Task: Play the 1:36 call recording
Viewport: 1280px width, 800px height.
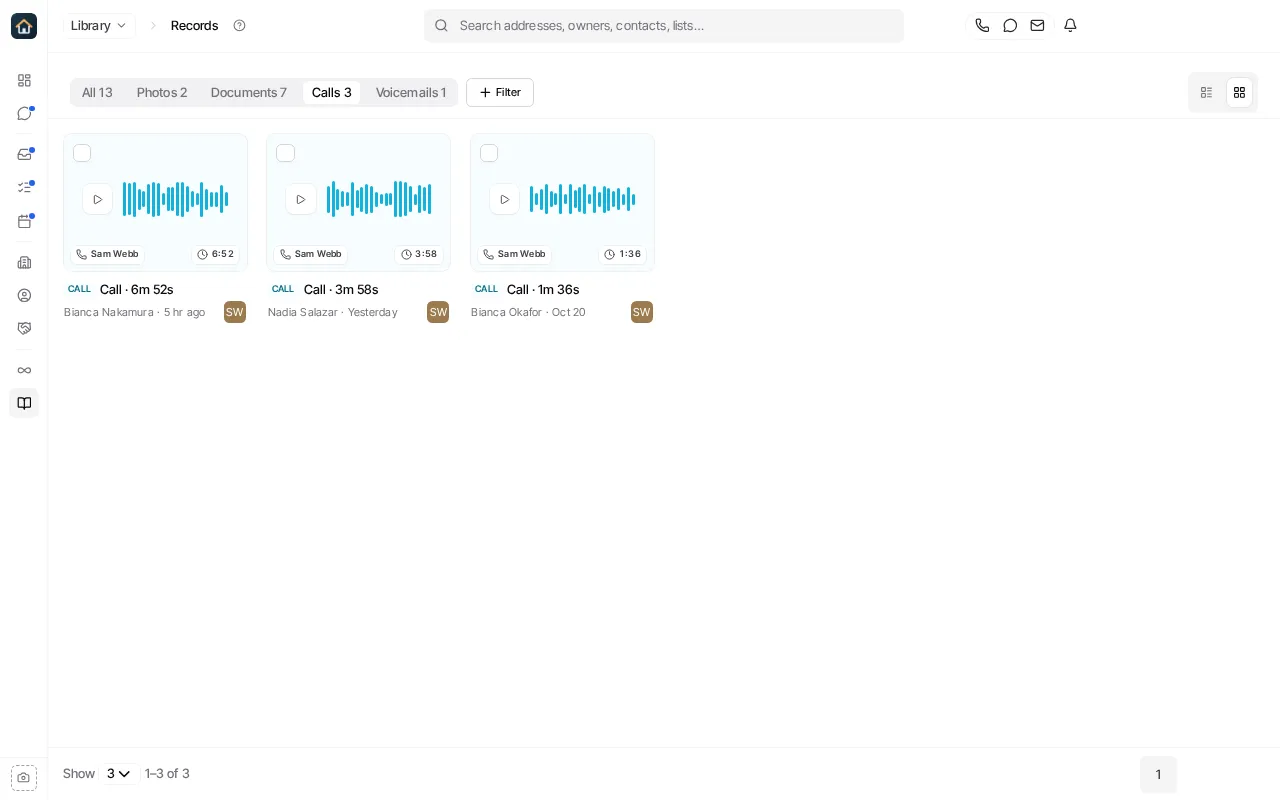Action: pyautogui.click(x=504, y=199)
